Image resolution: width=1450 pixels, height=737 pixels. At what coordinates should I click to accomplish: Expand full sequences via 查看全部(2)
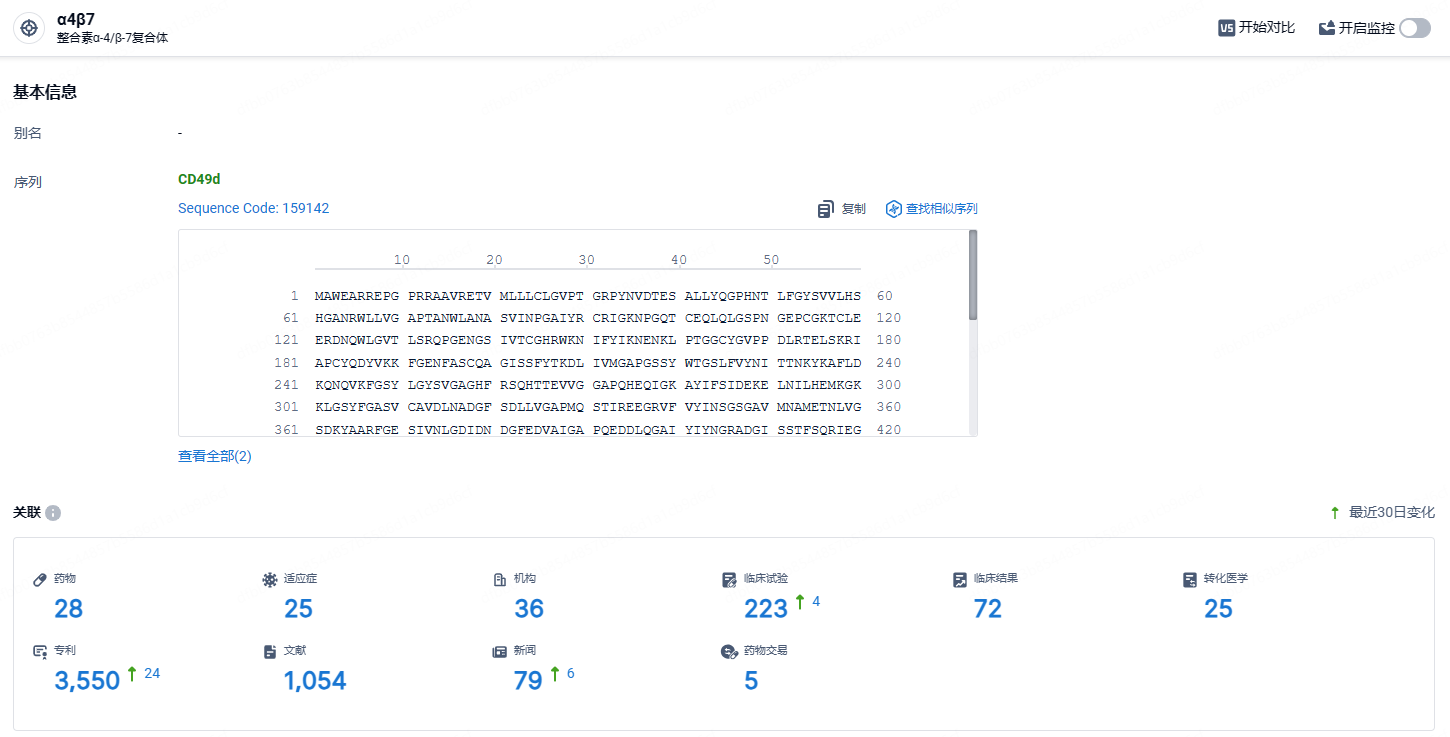pos(215,456)
